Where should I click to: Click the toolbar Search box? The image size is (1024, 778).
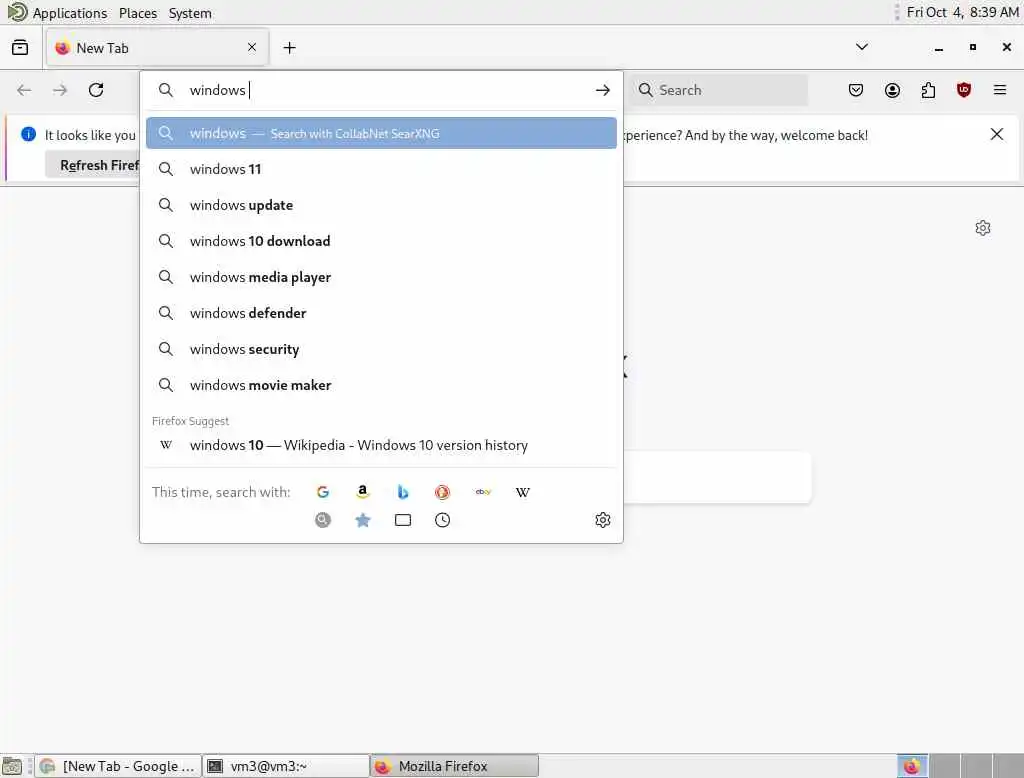(x=718, y=90)
